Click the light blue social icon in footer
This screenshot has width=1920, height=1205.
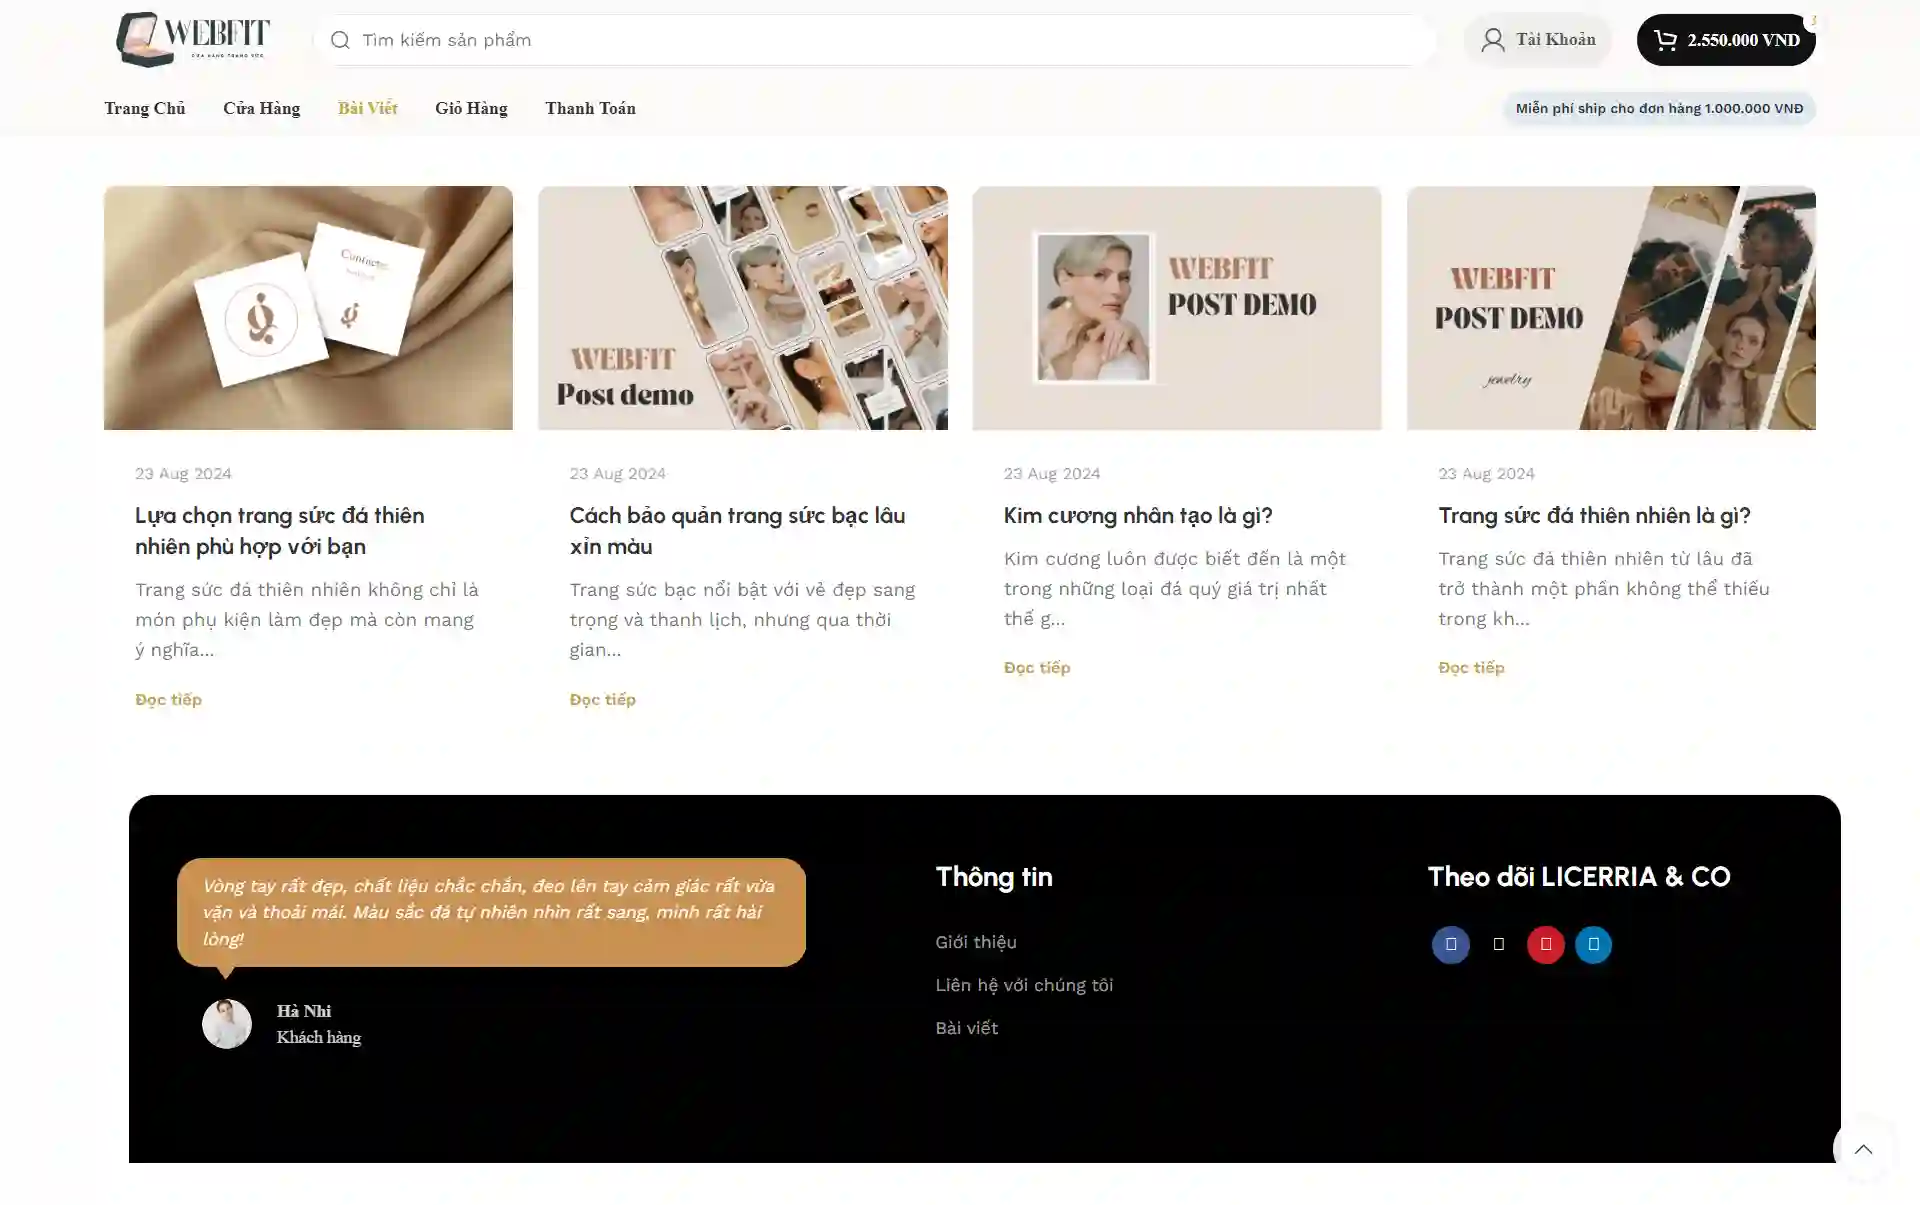1593,944
